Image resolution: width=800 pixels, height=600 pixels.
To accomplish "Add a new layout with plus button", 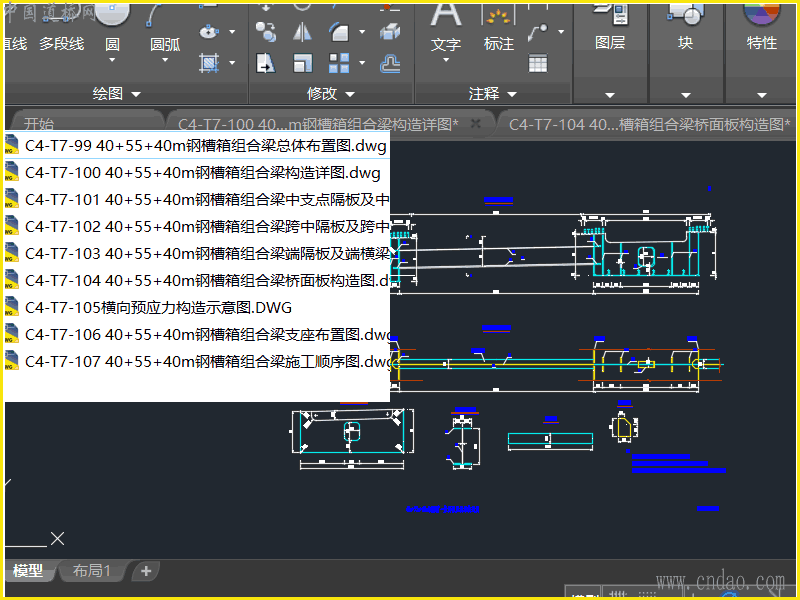I will point(146,571).
